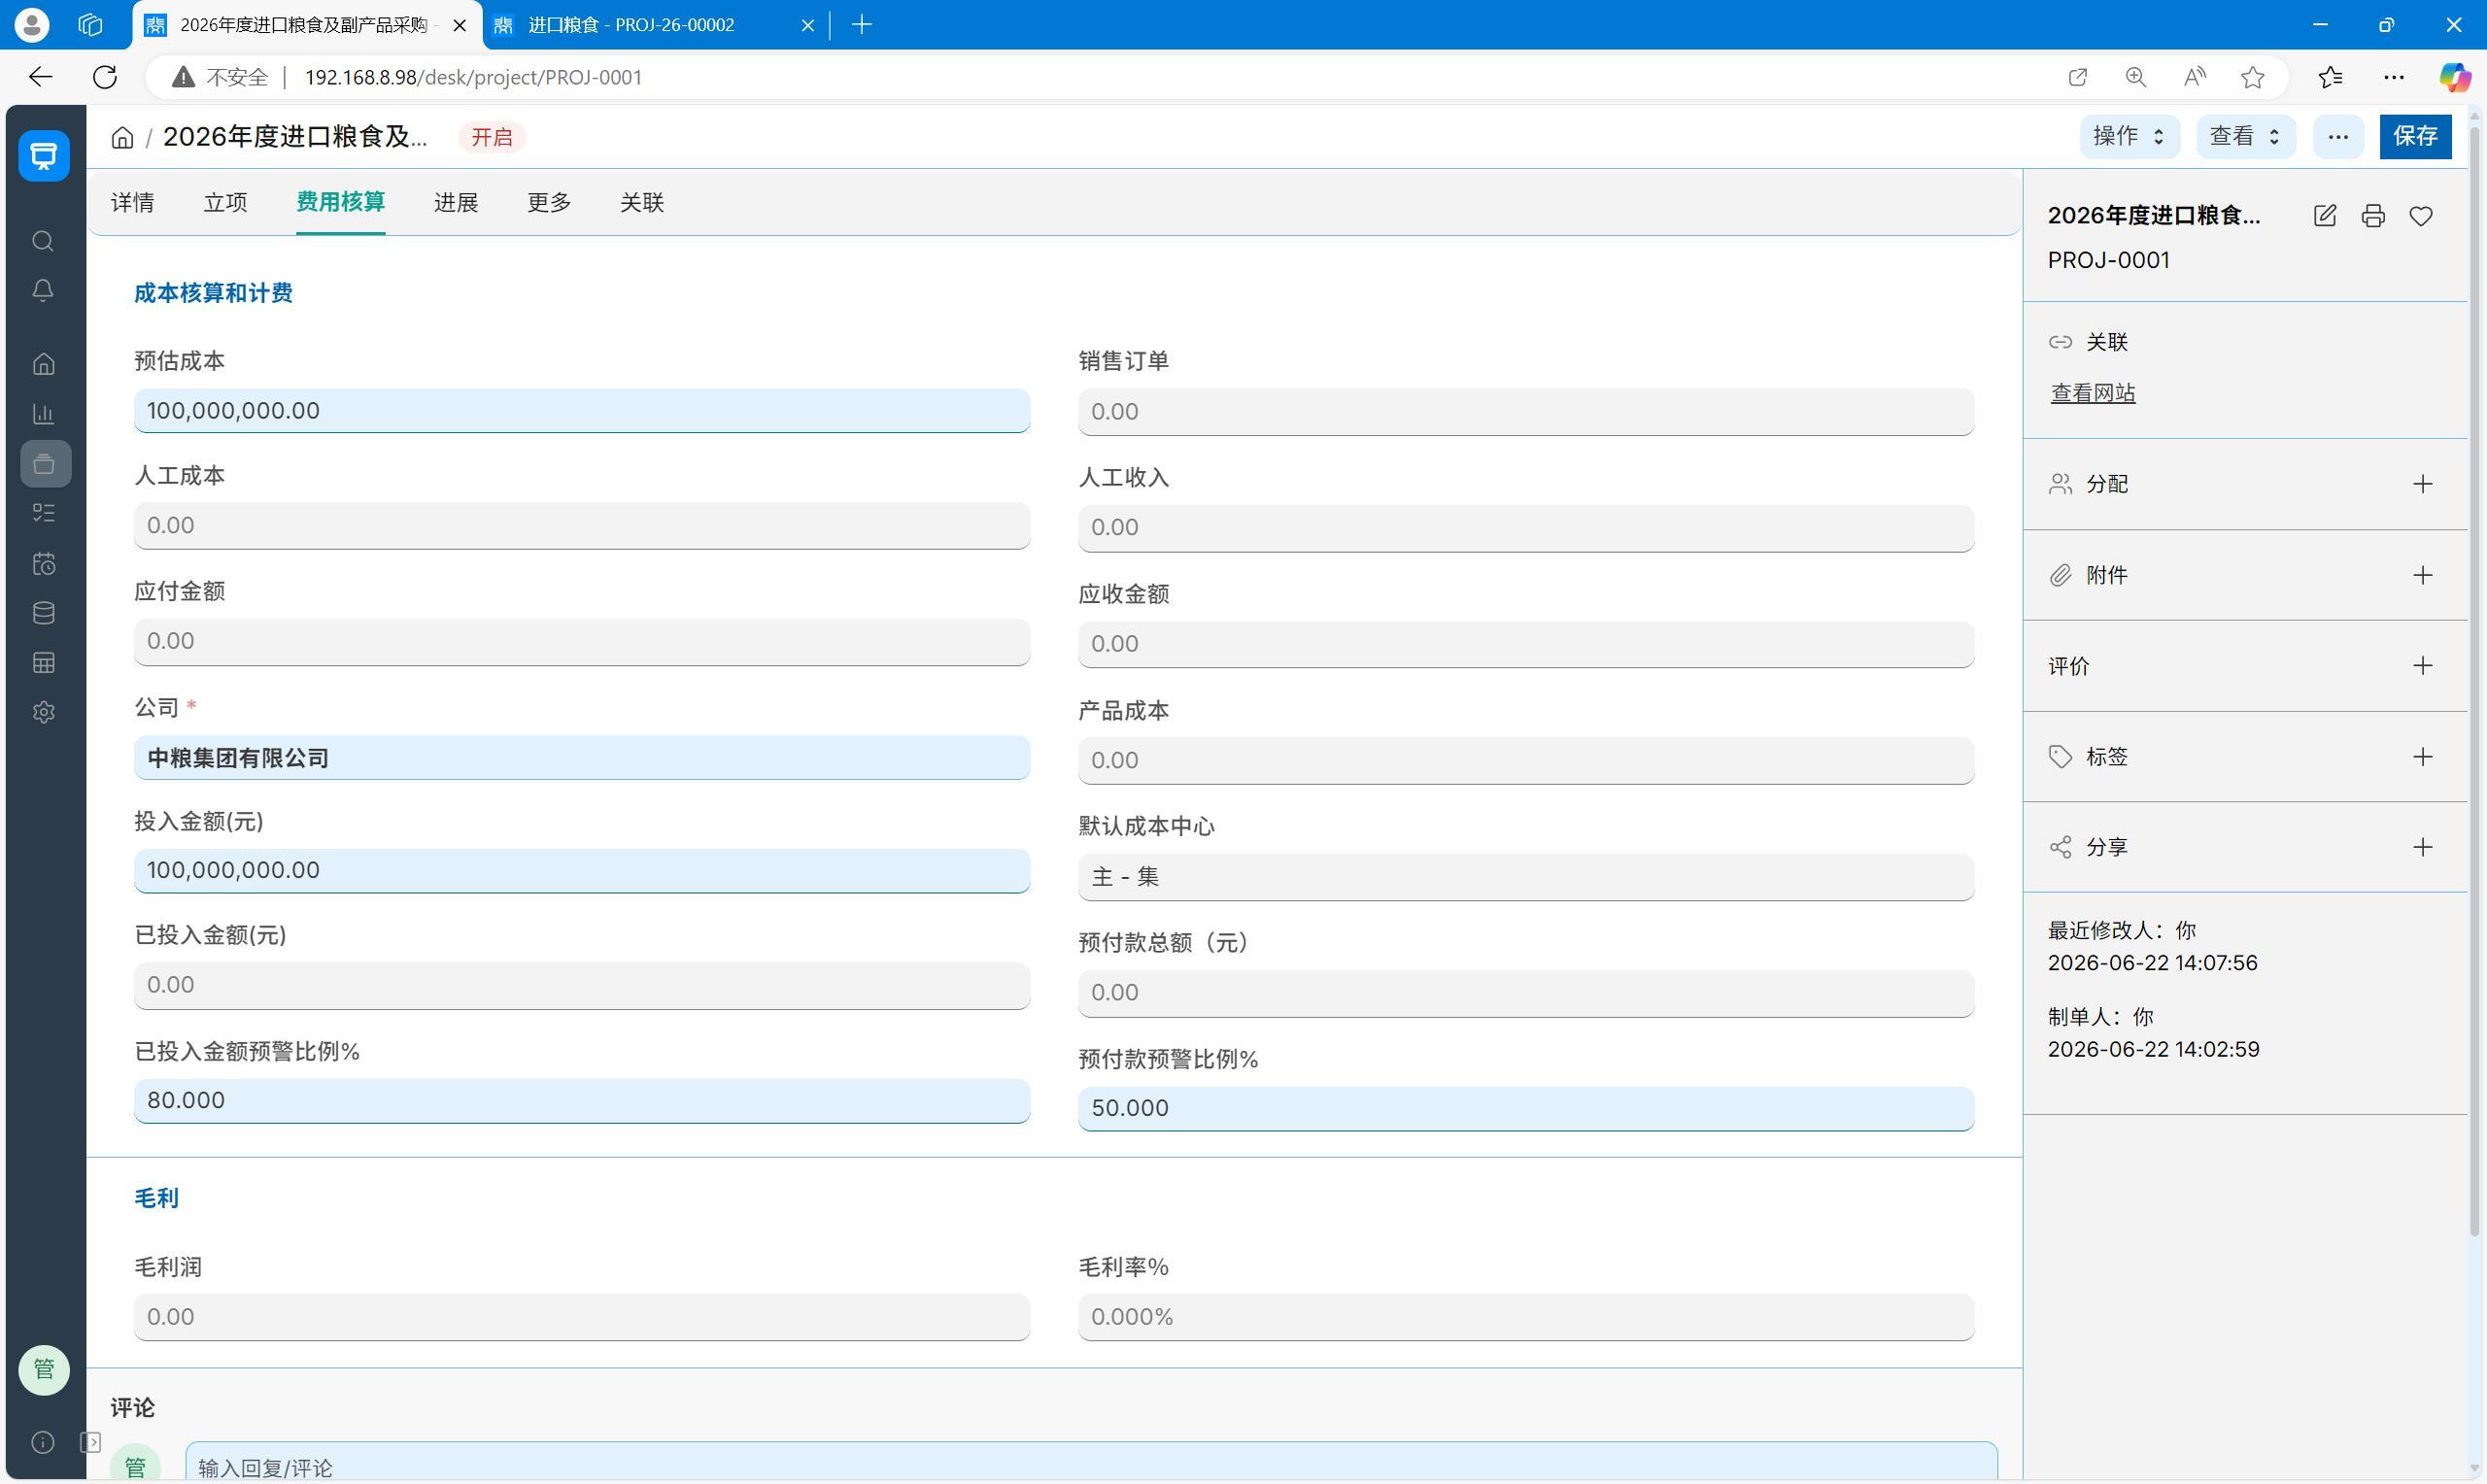Open the 操作 dropdown menu
This screenshot has width=2487, height=1484.
pos(2130,136)
